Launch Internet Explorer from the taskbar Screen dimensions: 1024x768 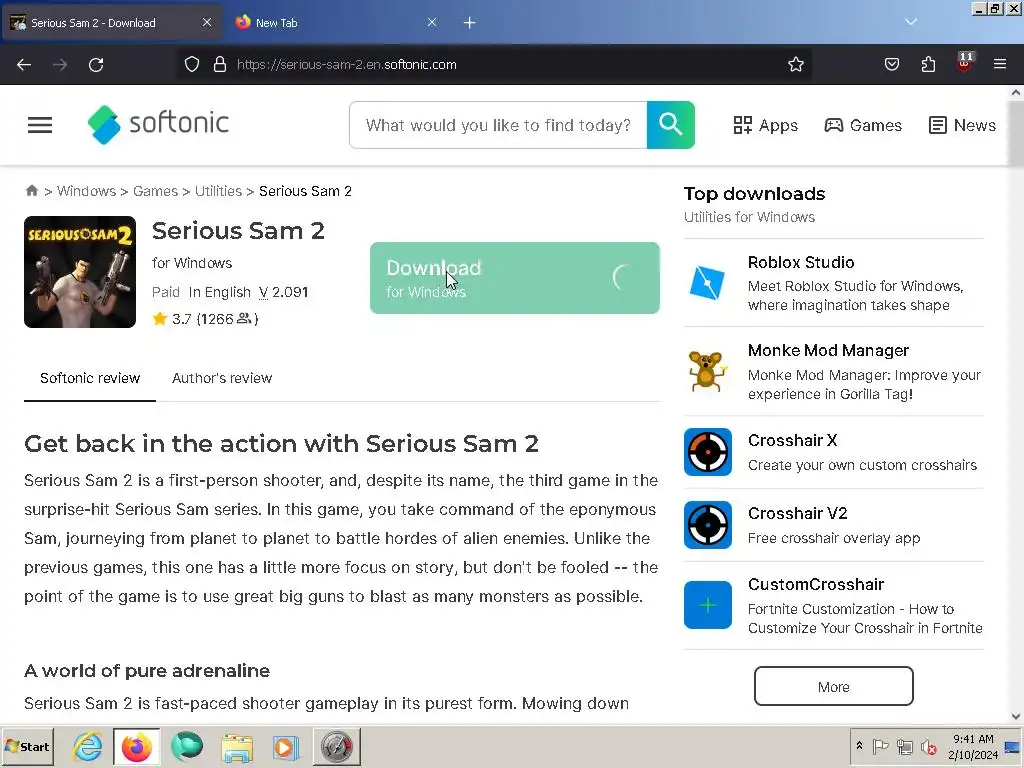88,746
